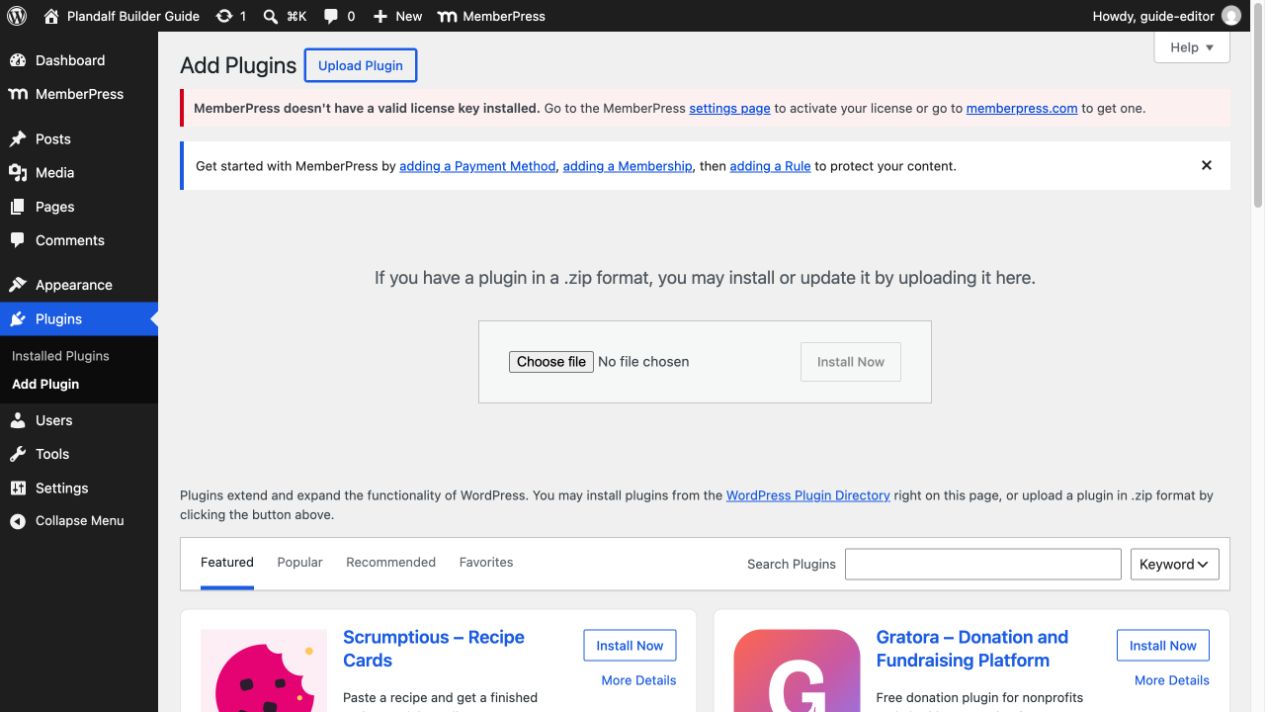This screenshot has height=712, width=1265.
Task: Open the guide-editor user avatar
Action: click(x=1232, y=16)
